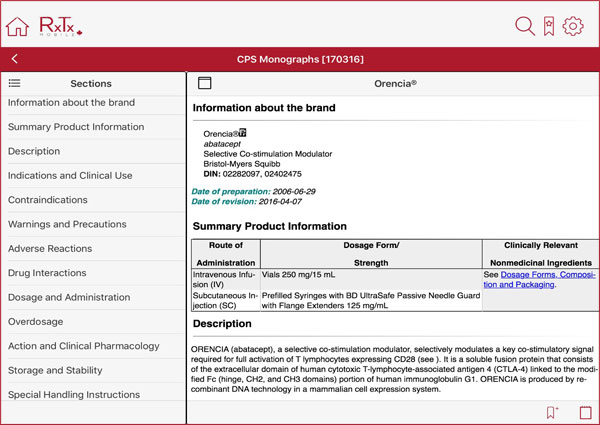Tap the Intravenous Infusion (IV) cell

click(x=226, y=279)
